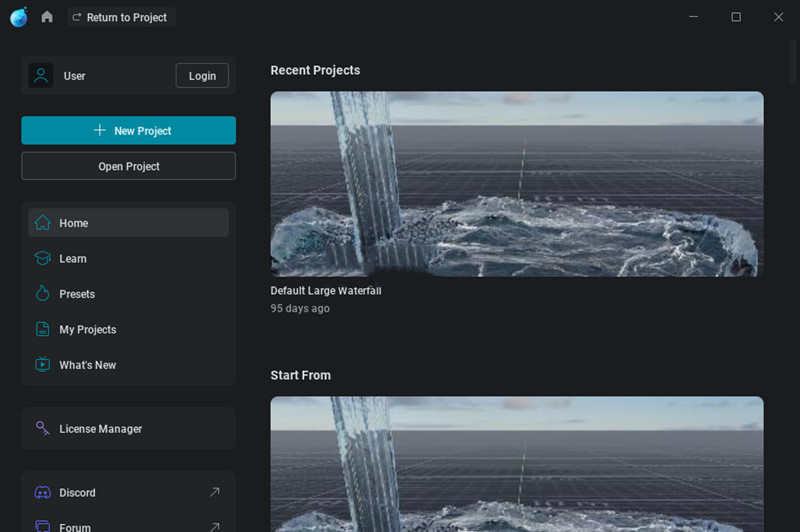
Task: Open the License Manager
Action: 129,428
